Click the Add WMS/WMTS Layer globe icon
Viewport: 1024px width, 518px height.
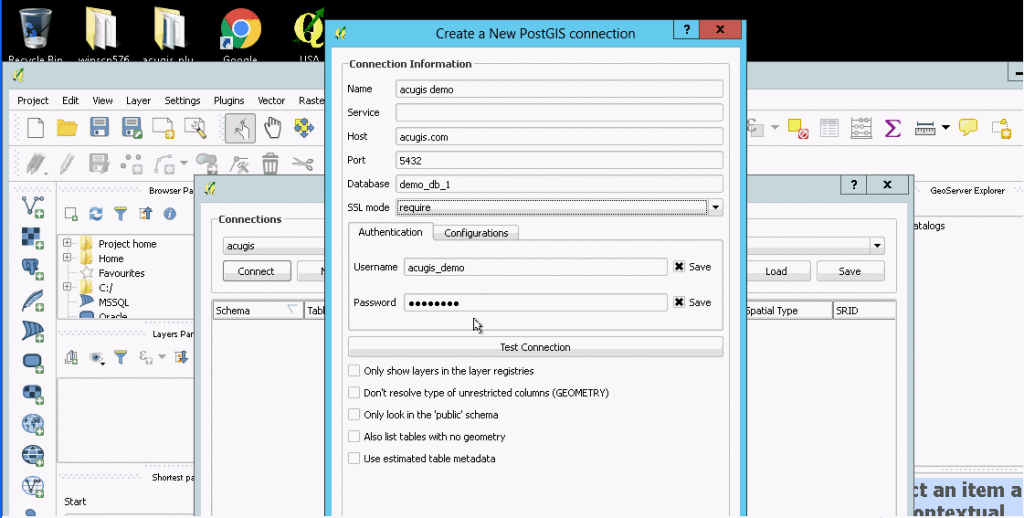pyautogui.click(x=33, y=424)
